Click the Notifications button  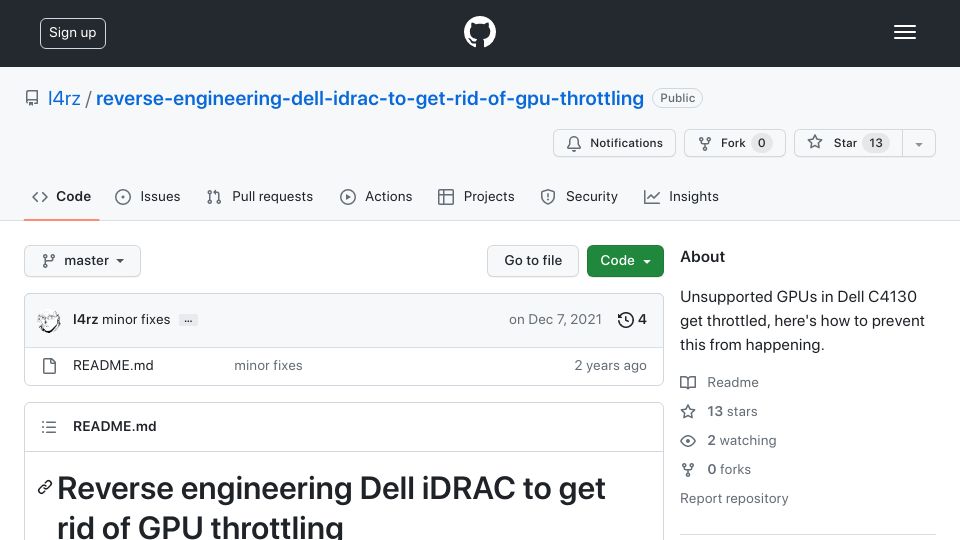pos(614,143)
